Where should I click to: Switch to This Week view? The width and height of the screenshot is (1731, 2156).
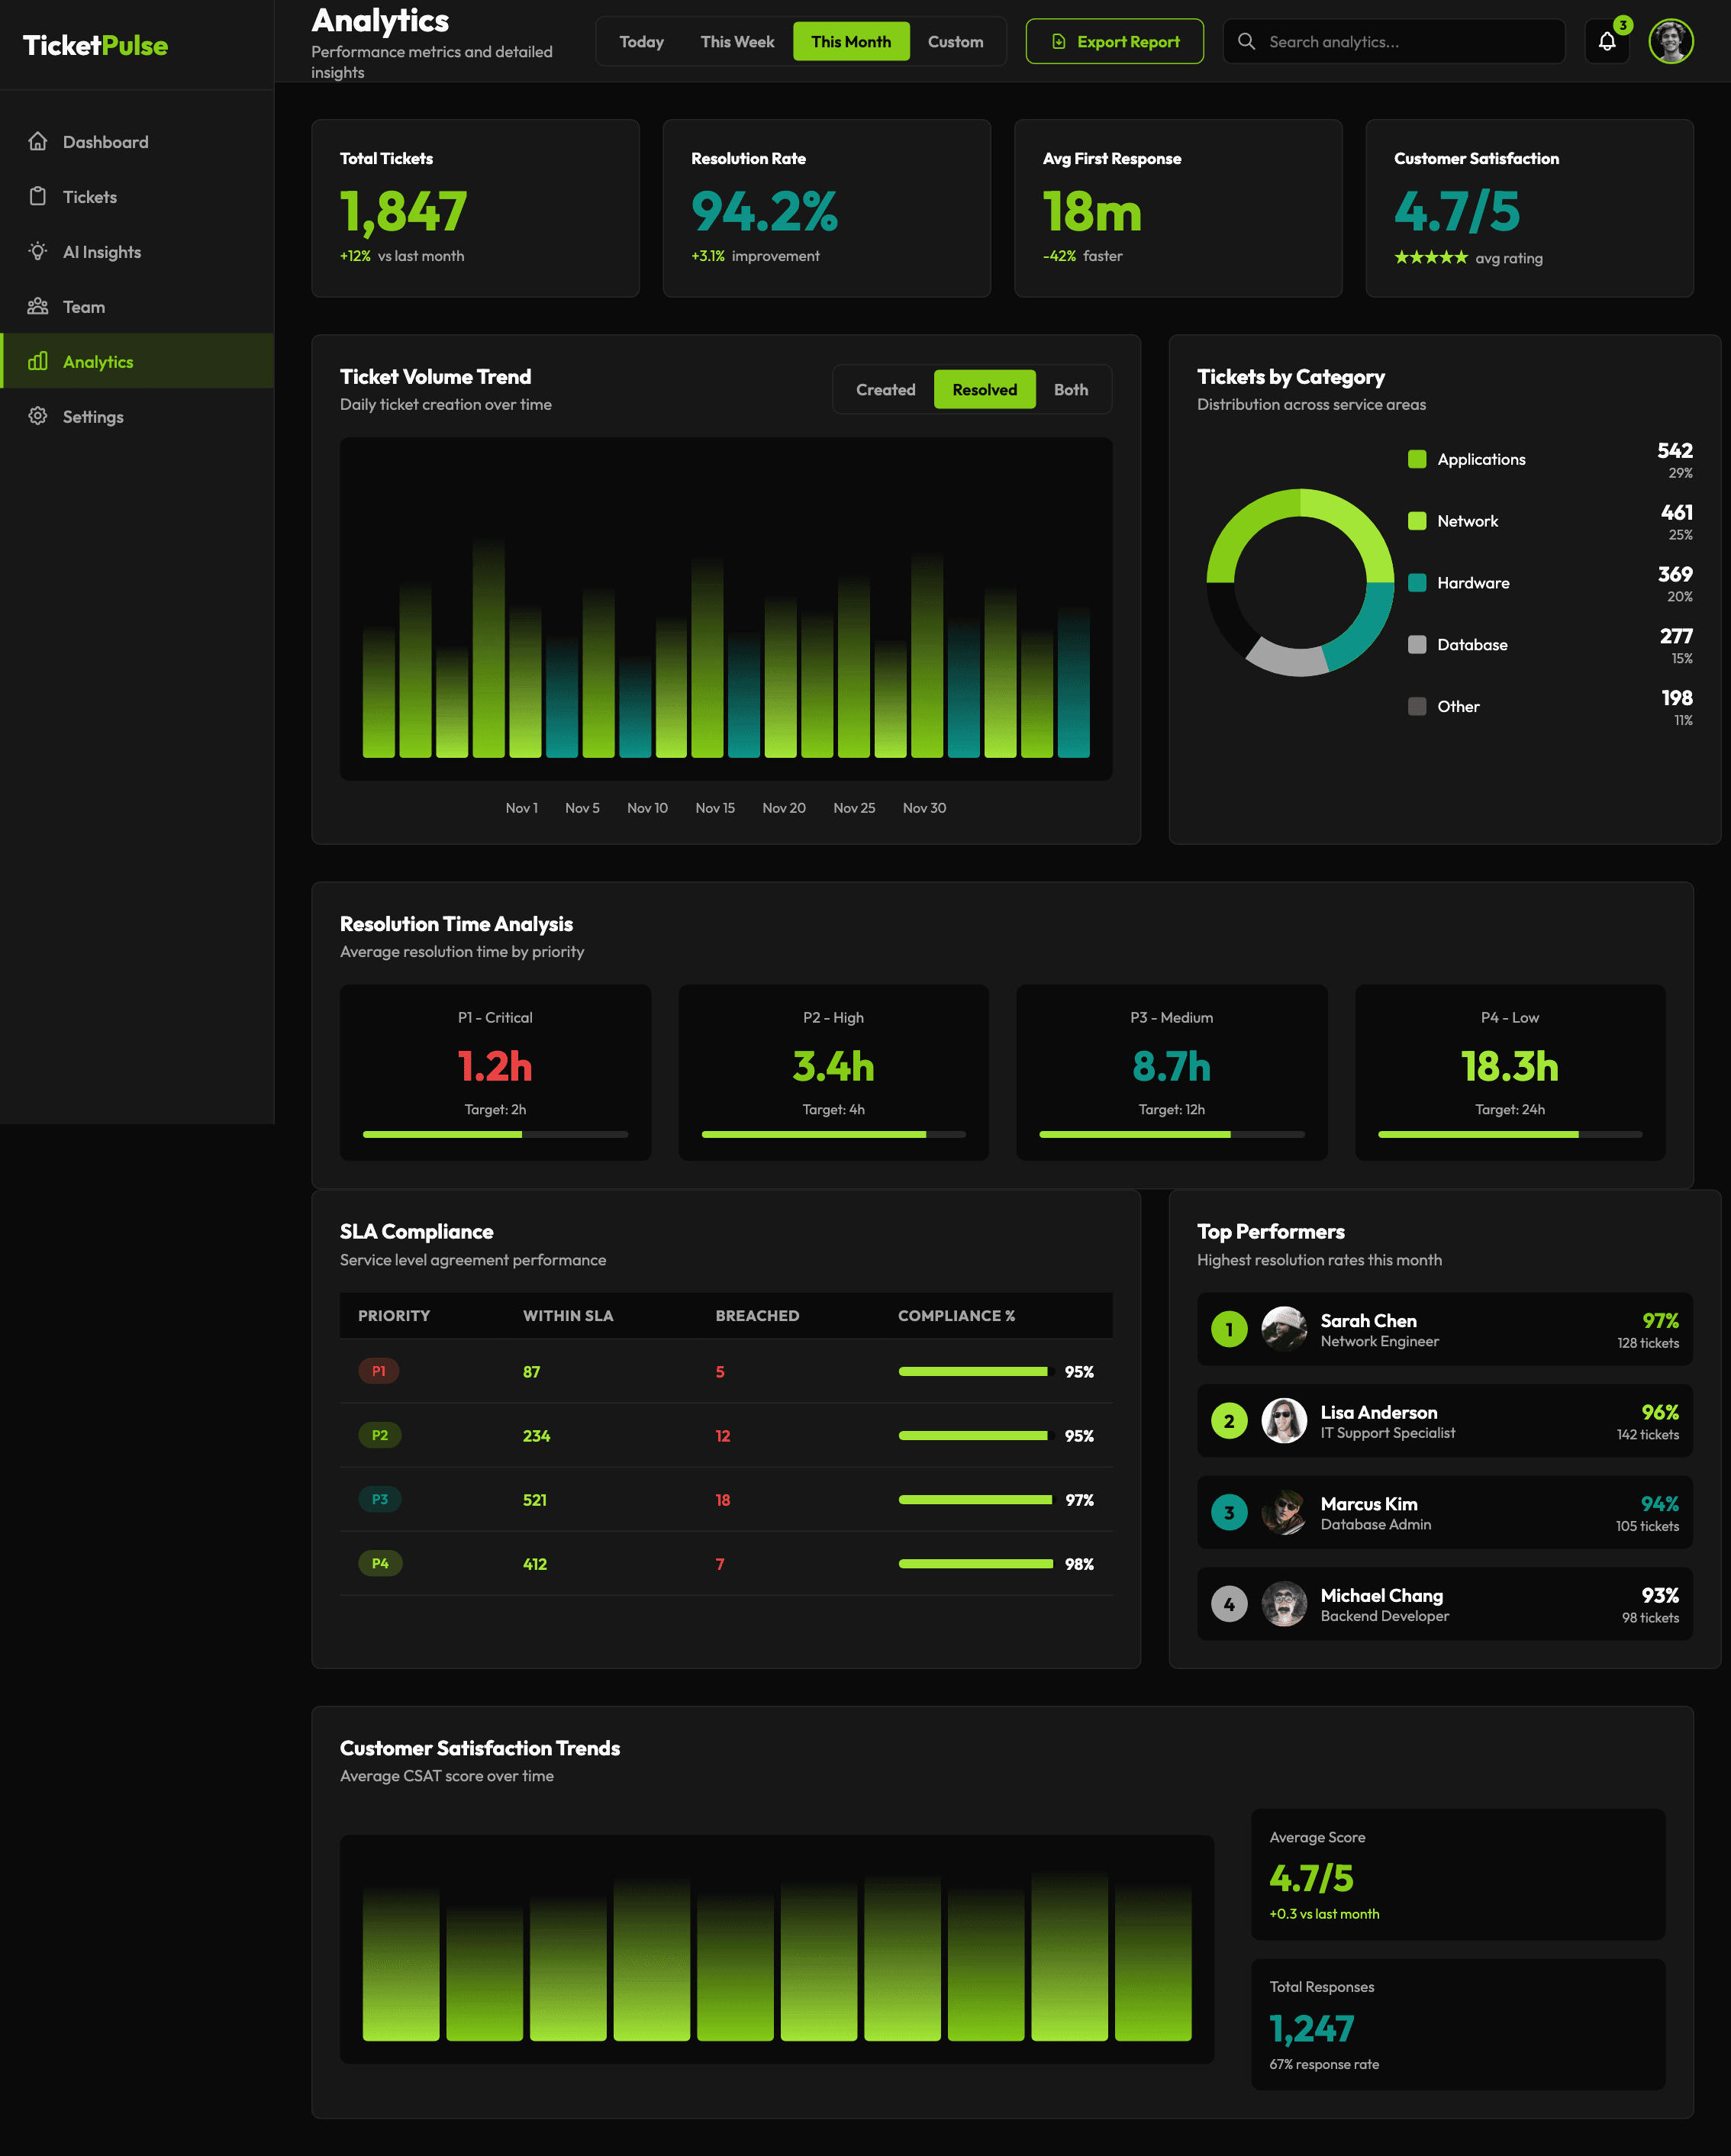[x=737, y=41]
